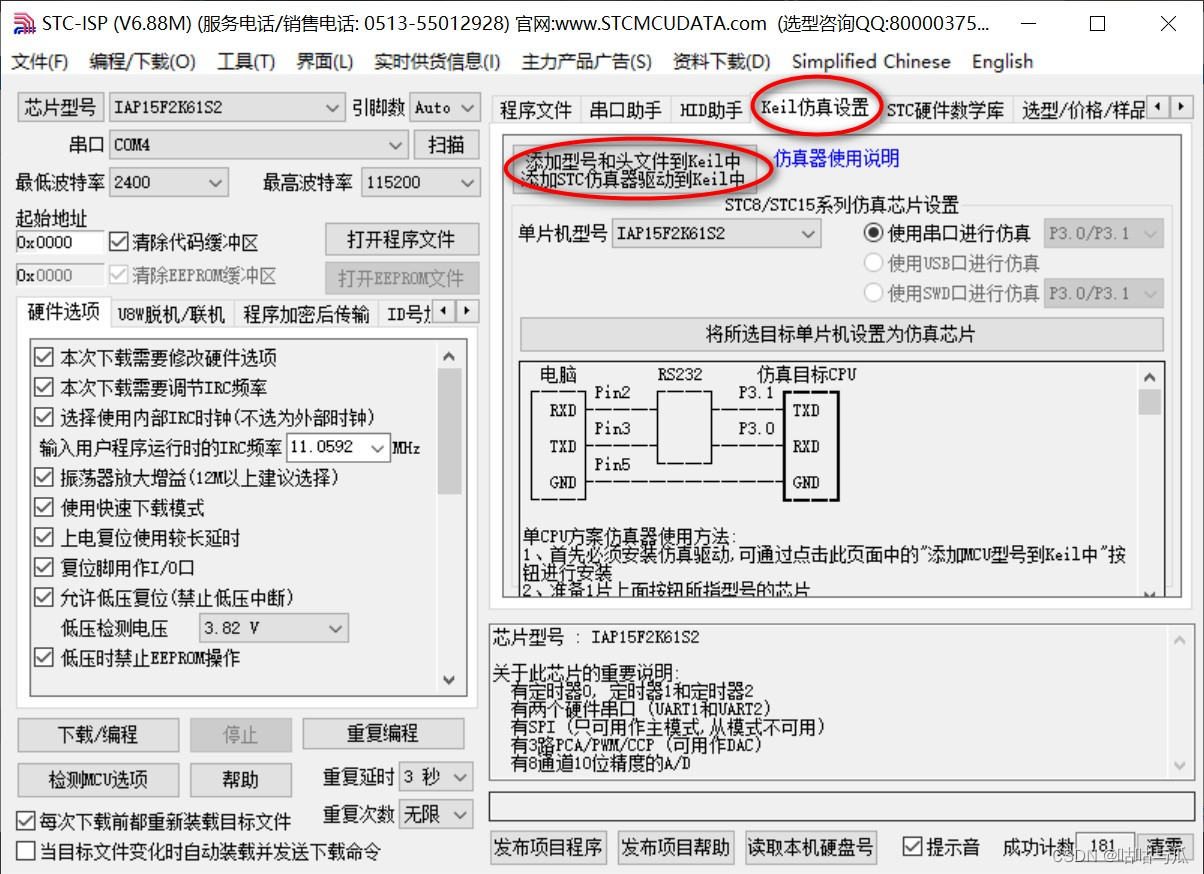Open the 最低波特率 2400 dropdown
The height and width of the screenshot is (874, 1204).
point(169,183)
